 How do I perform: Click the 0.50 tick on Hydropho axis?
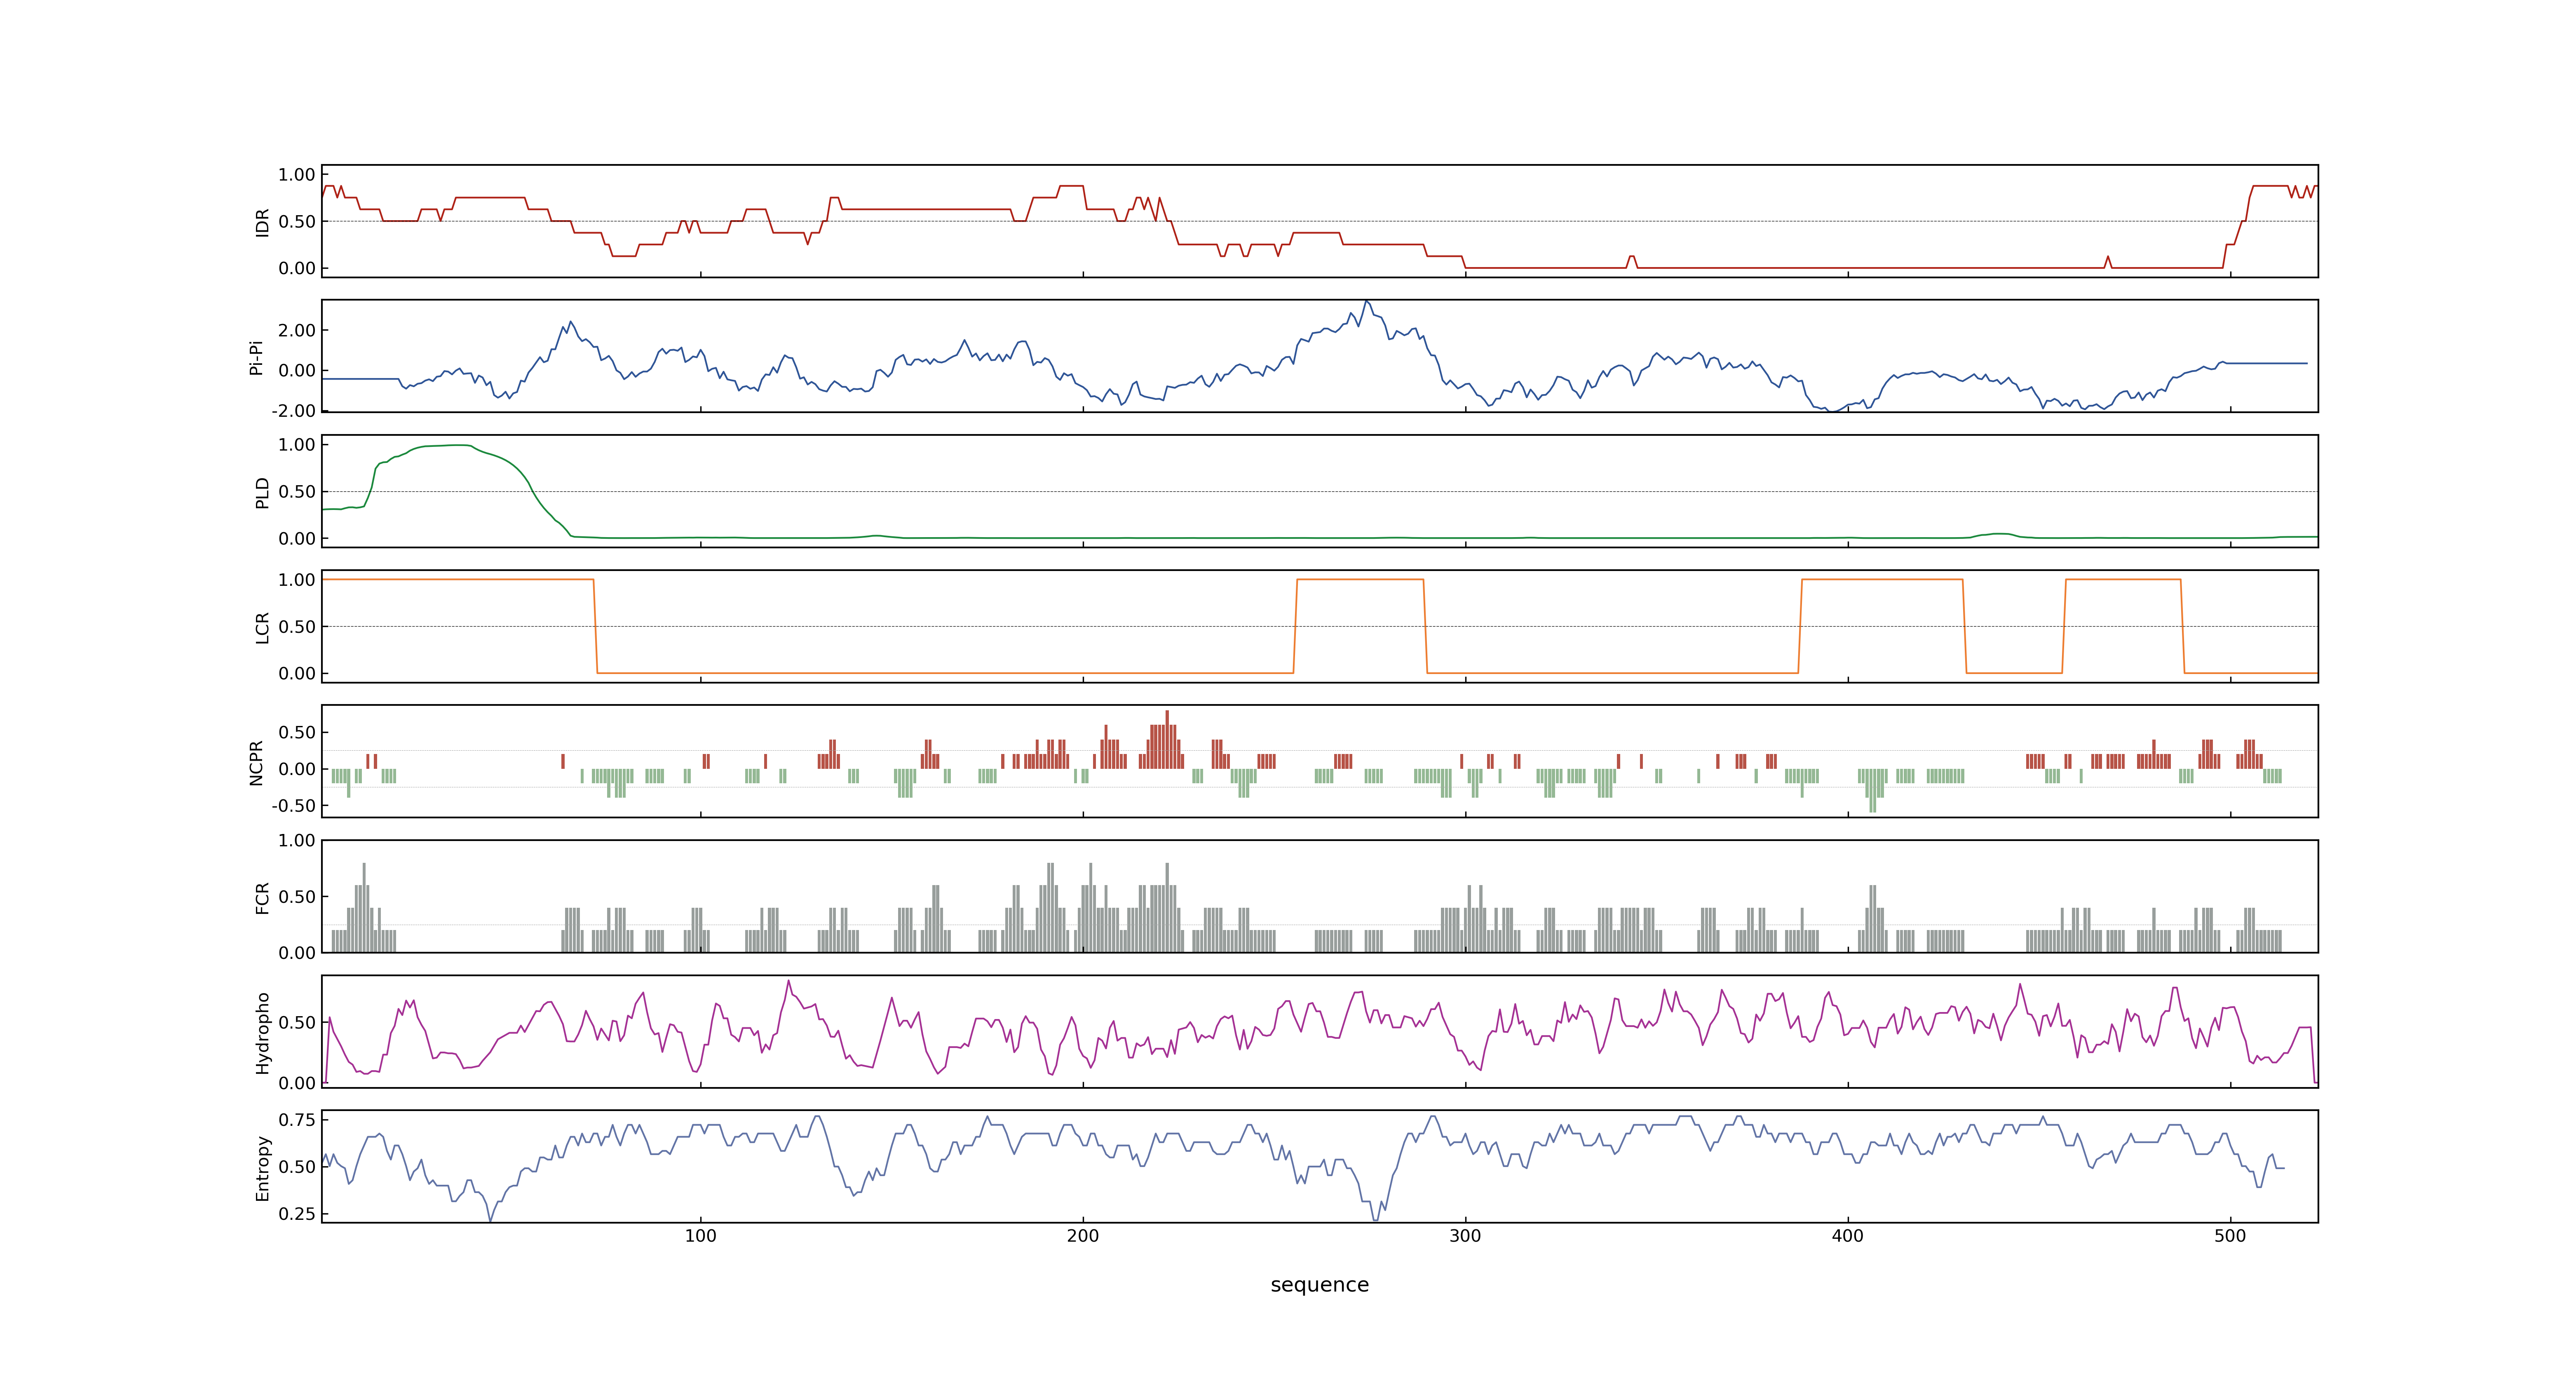click(x=297, y=1023)
